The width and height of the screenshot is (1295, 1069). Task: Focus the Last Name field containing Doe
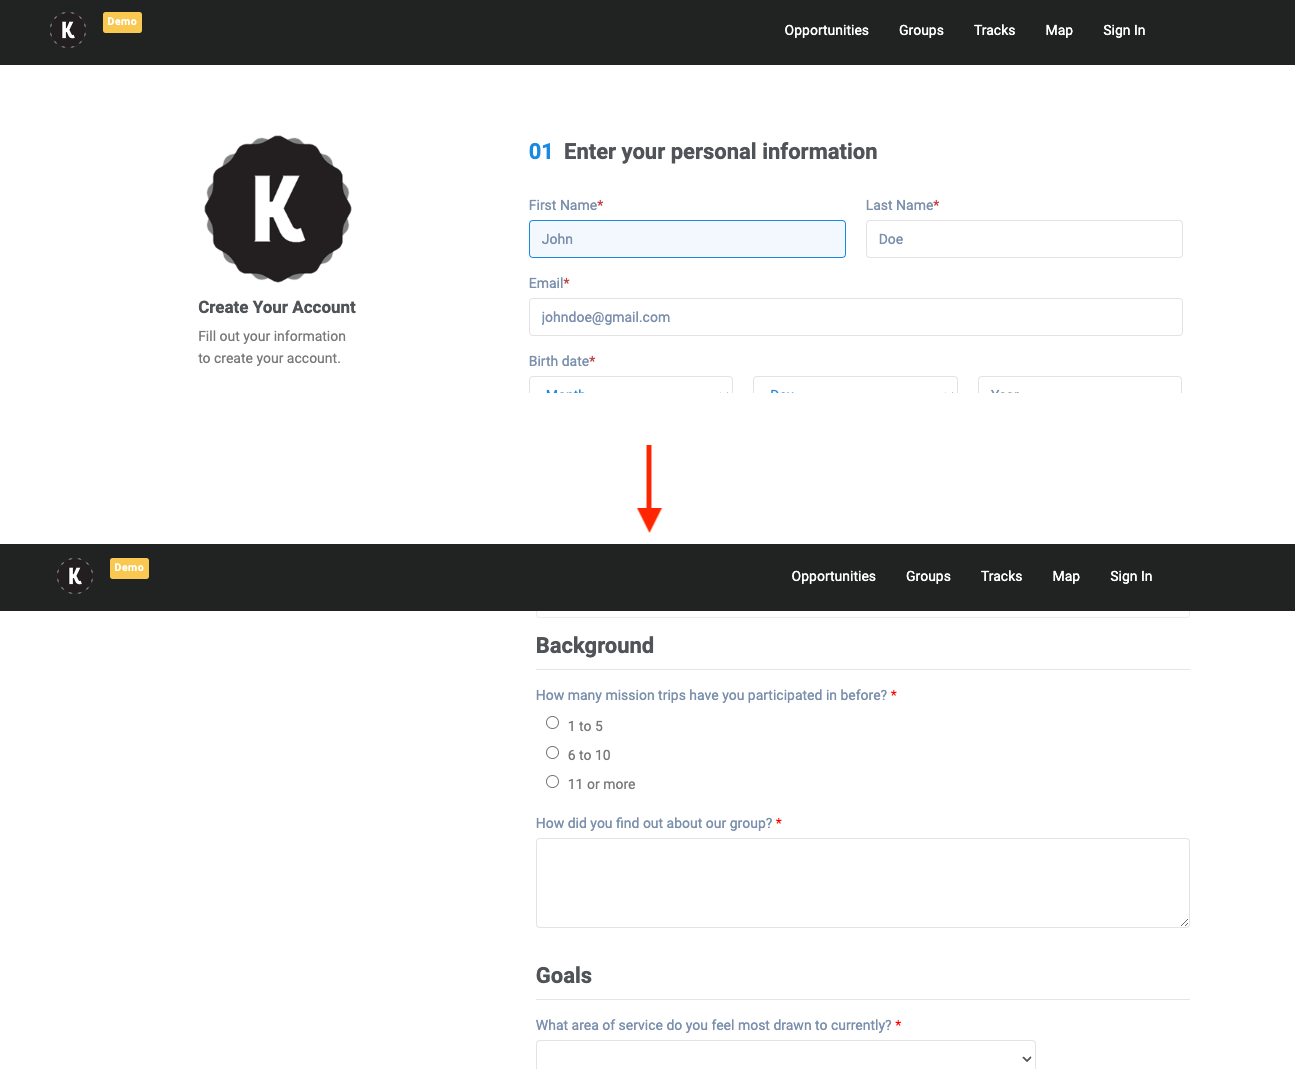click(x=1024, y=239)
